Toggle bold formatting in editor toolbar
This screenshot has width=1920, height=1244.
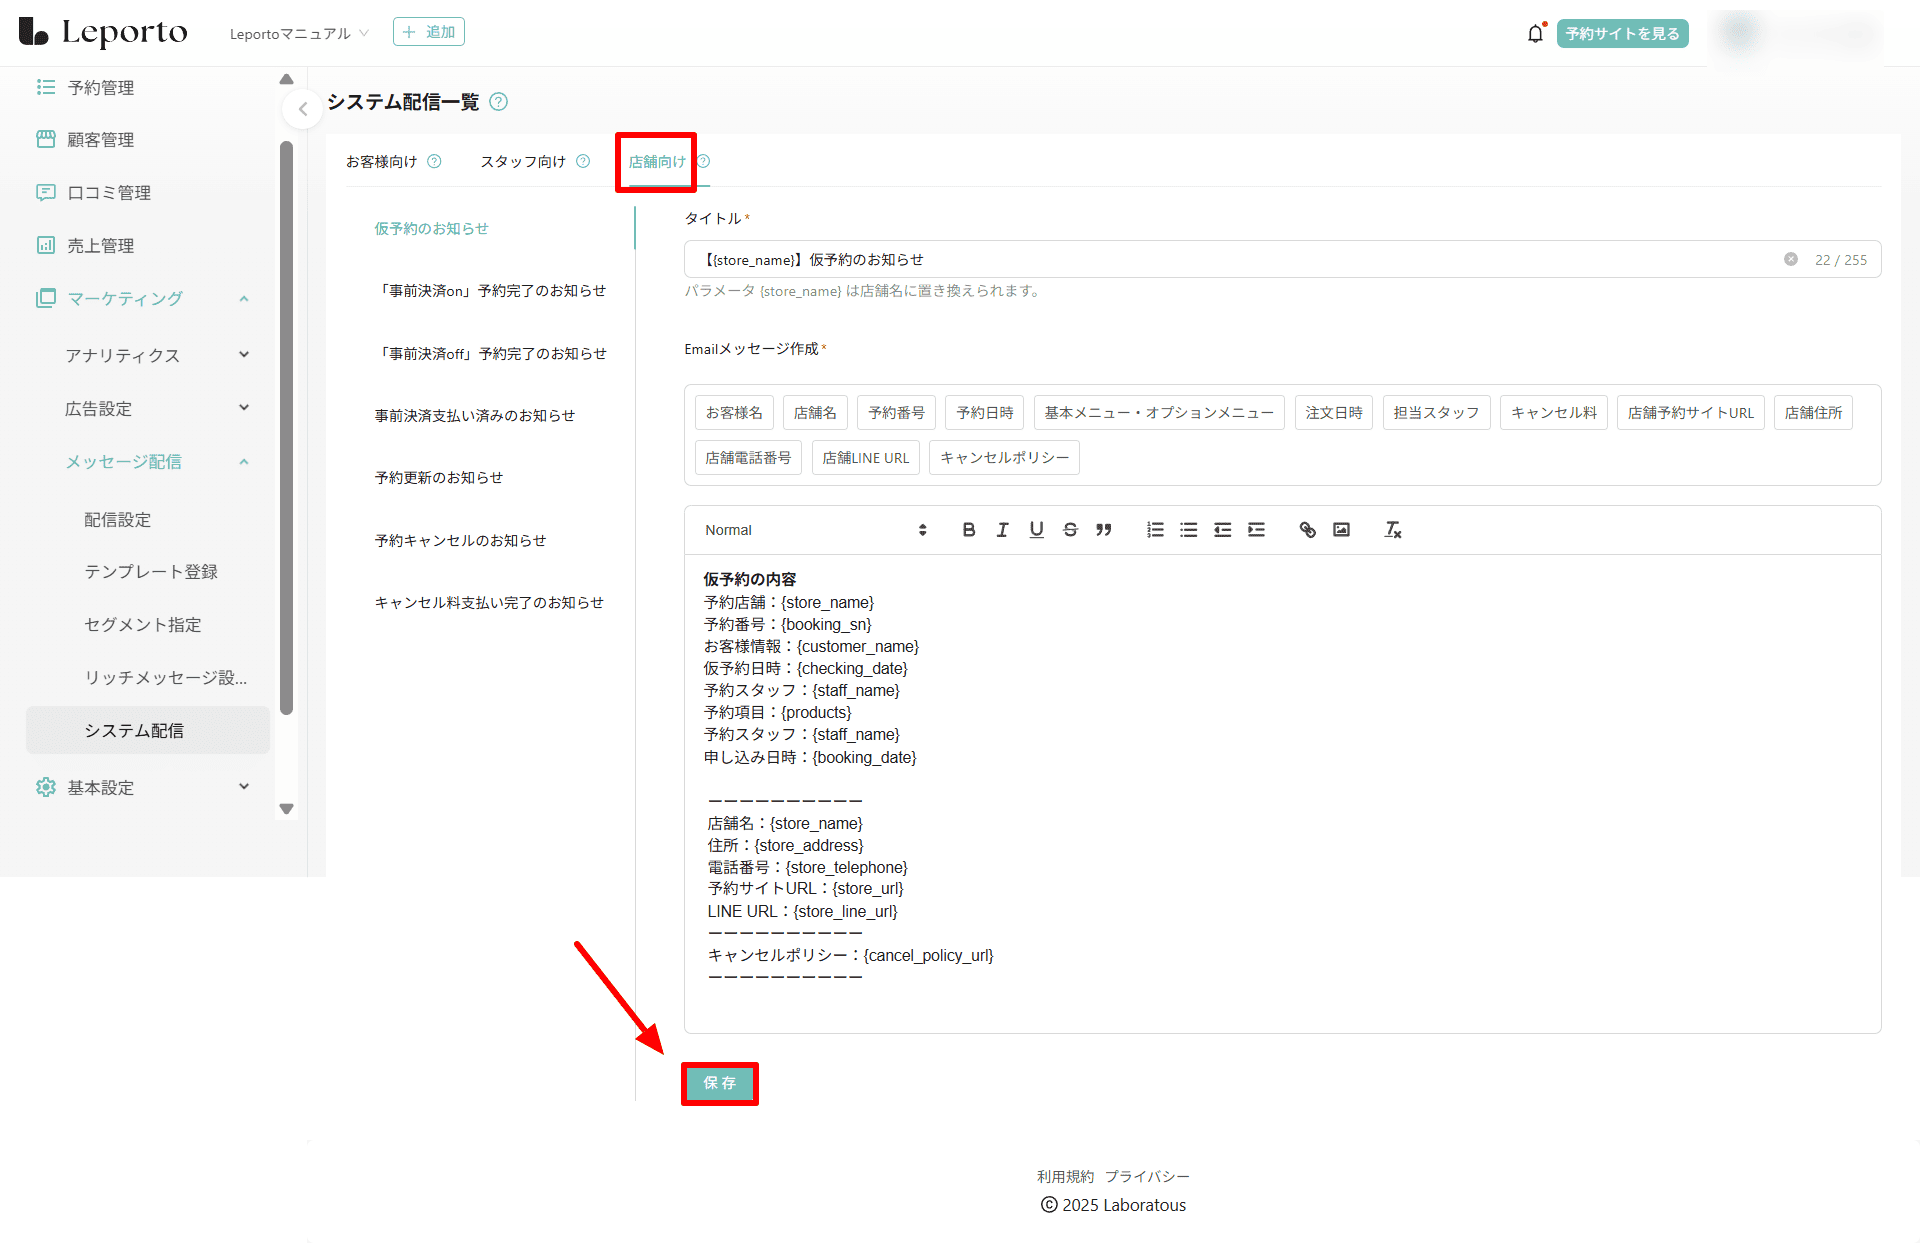(x=968, y=530)
